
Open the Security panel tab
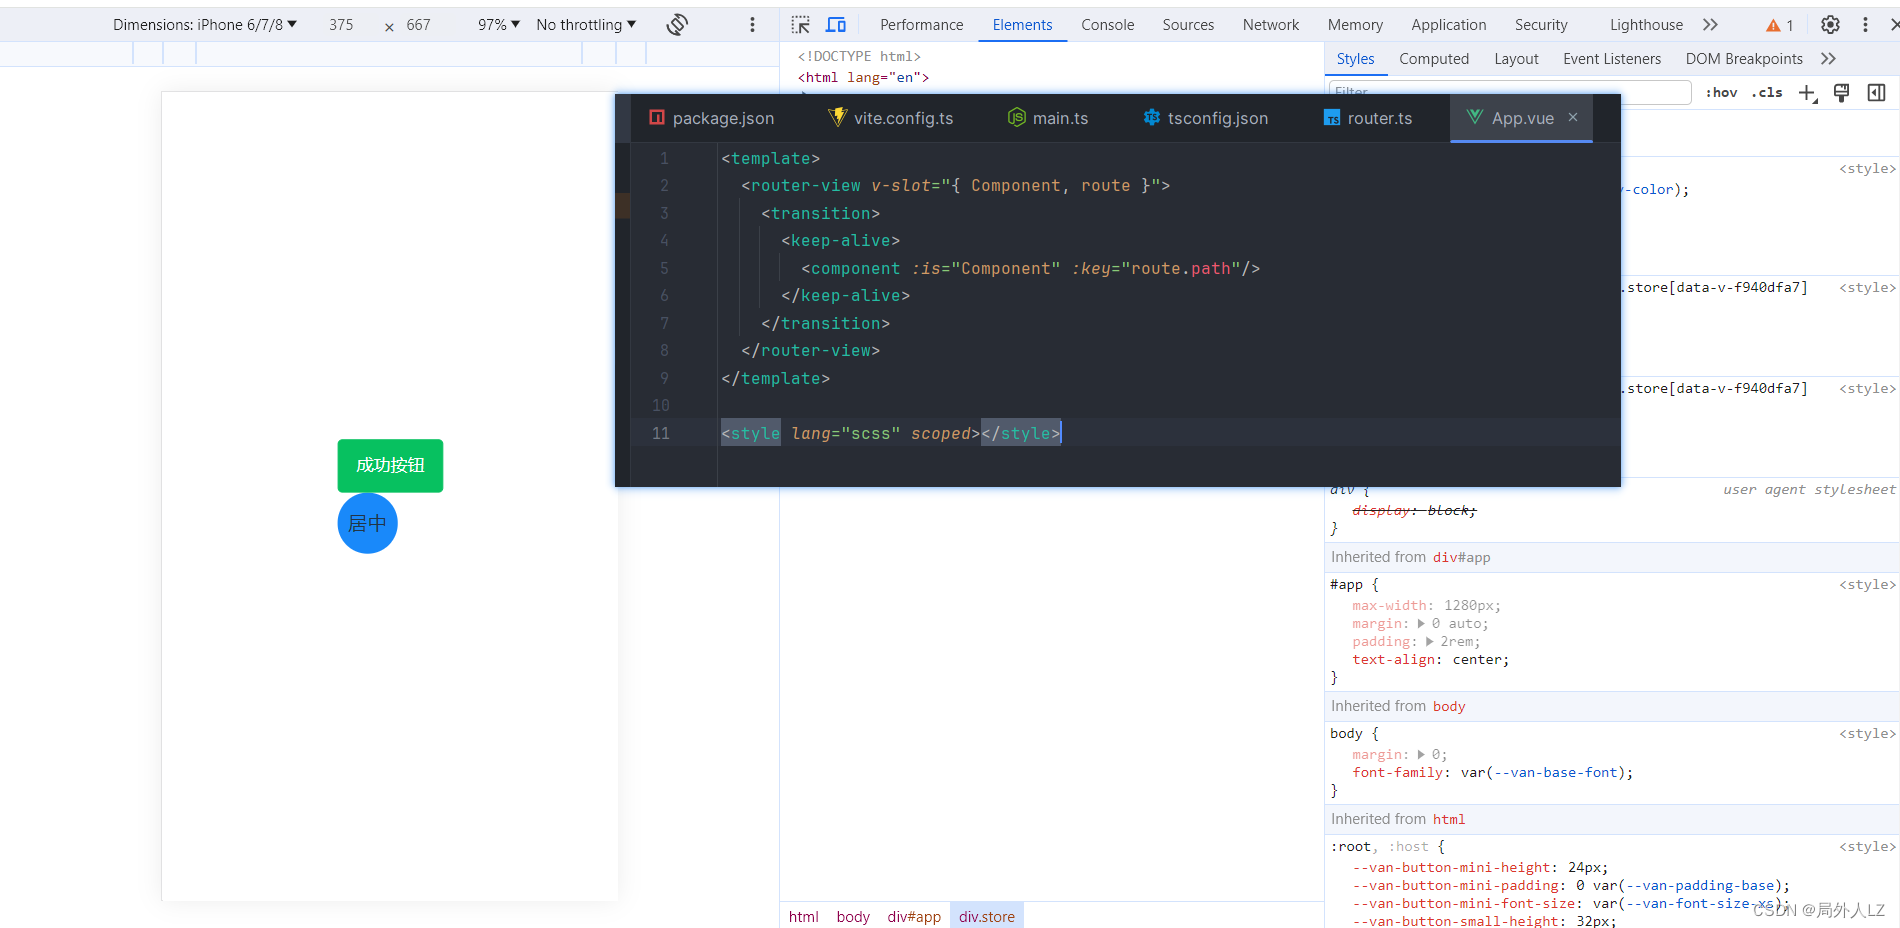click(1541, 25)
